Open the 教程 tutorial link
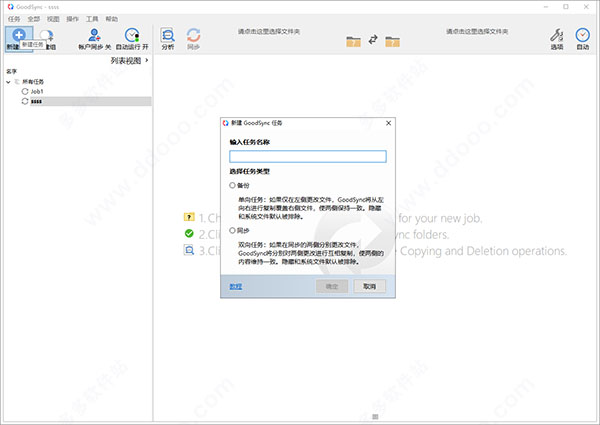Viewport: 600px width, 425px height. (x=236, y=287)
